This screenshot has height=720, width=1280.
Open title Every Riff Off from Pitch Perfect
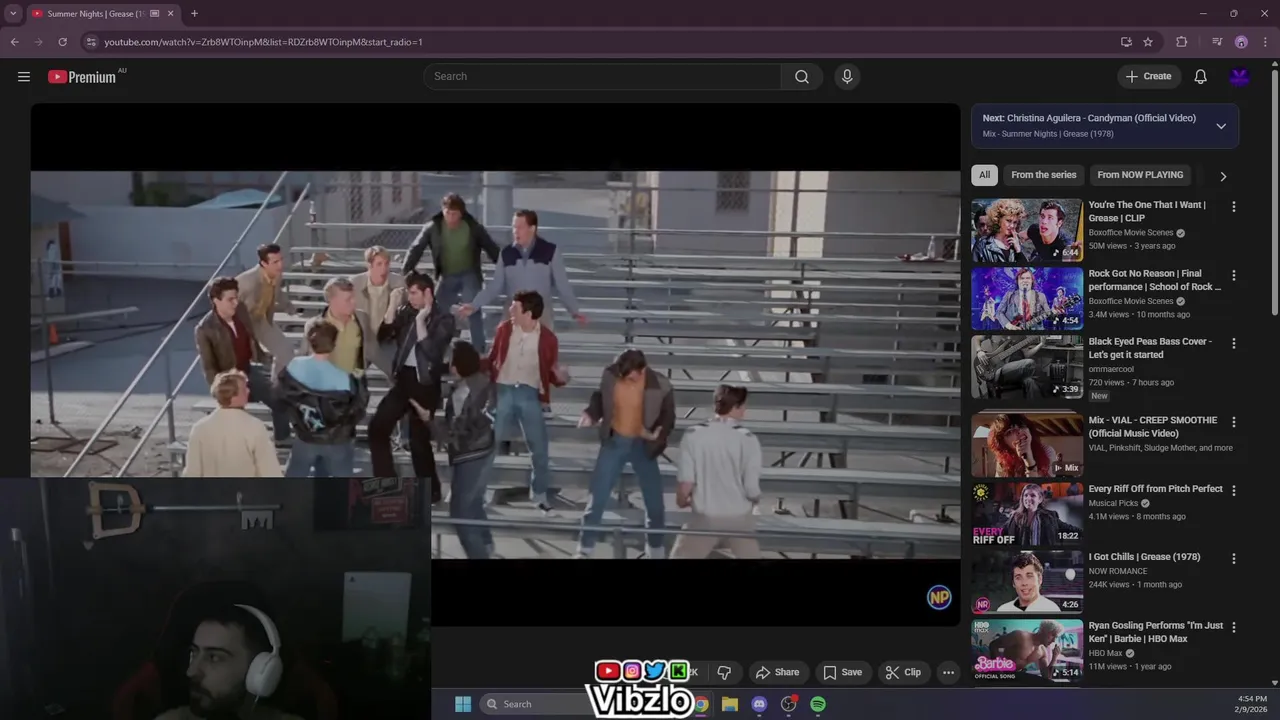coord(1155,489)
